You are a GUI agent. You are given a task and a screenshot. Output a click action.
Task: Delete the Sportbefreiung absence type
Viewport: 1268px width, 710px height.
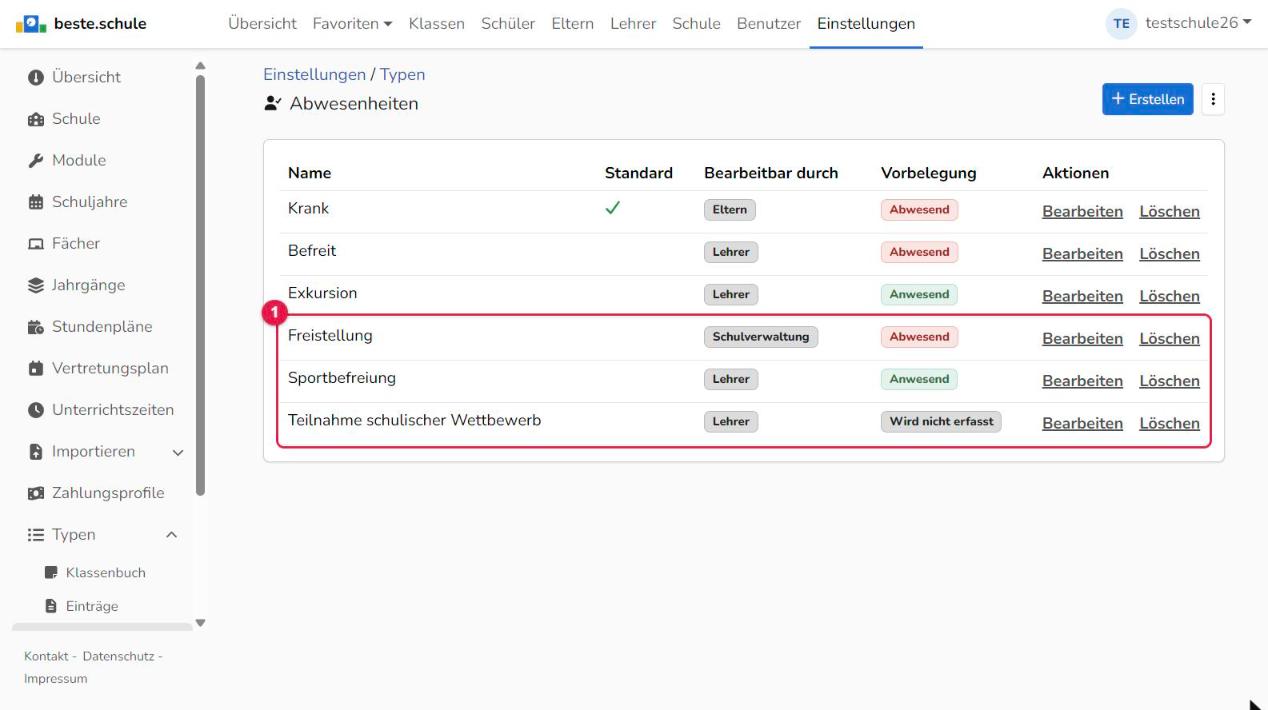coord(1169,381)
